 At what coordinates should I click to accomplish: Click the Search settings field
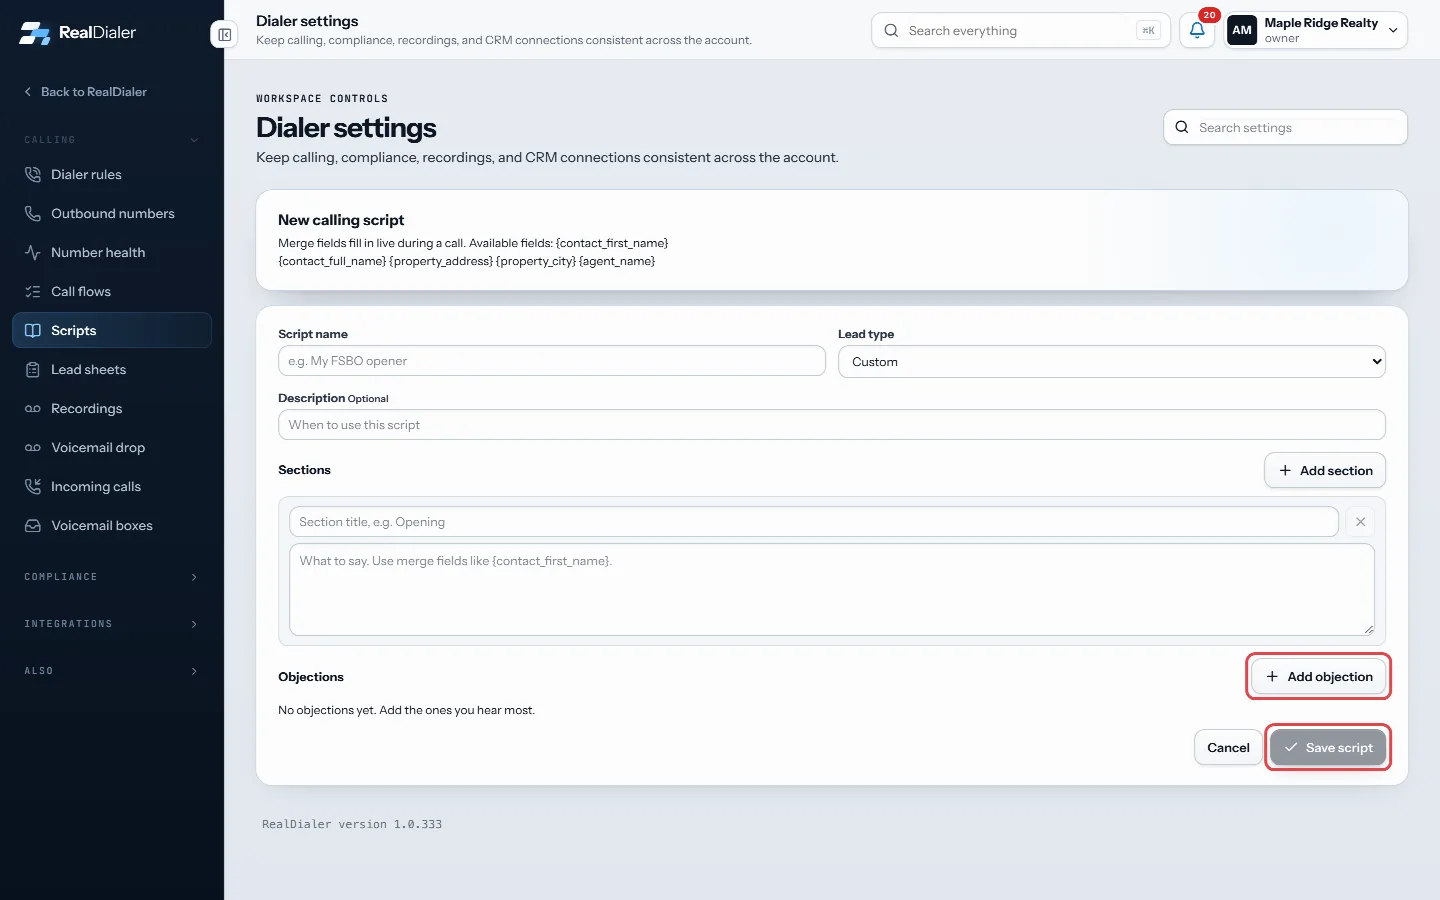1286,127
